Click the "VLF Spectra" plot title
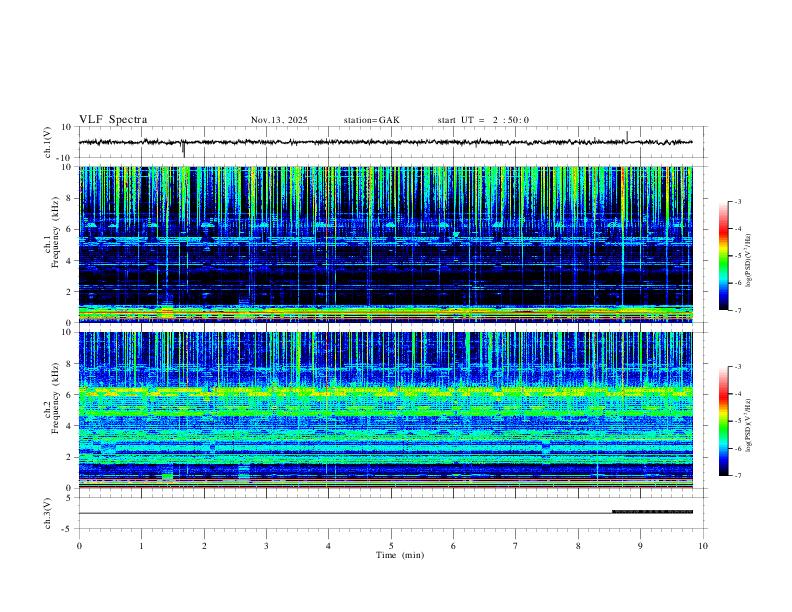The height and width of the screenshot is (612, 792). pos(113,120)
